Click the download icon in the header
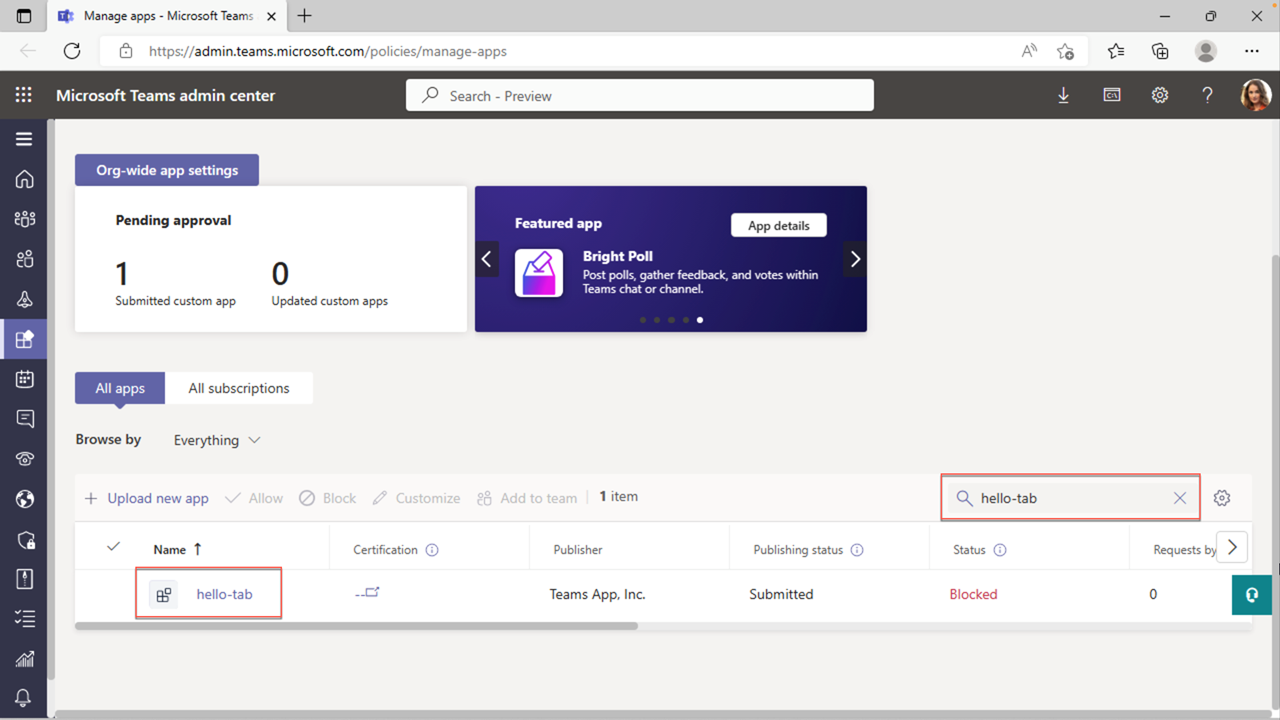 coord(1063,95)
